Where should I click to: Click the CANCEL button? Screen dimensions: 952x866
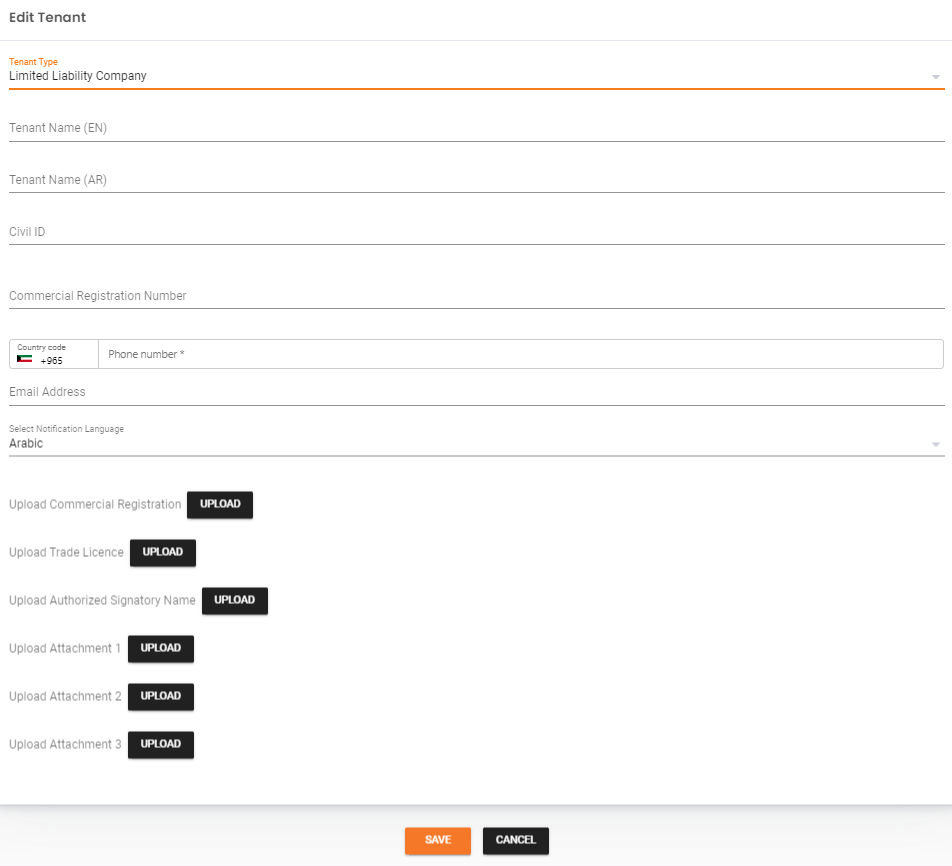tap(515, 840)
